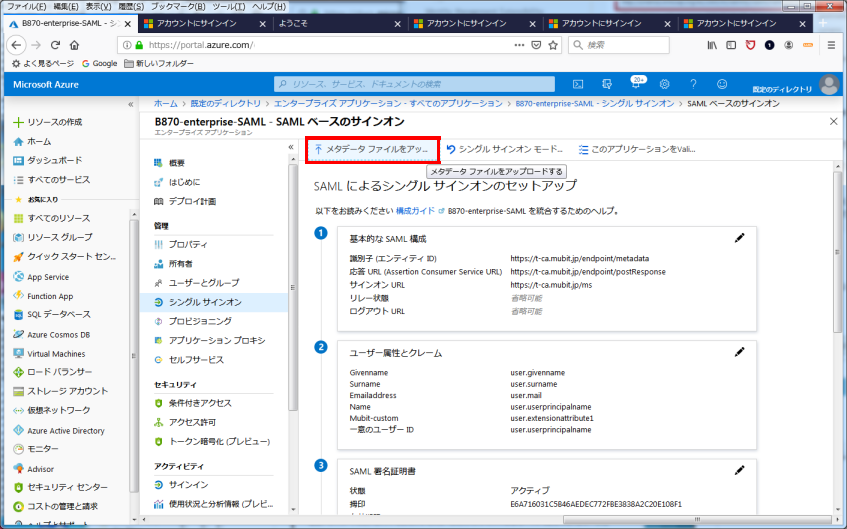847x529 pixels.
Task: Focus the Azure resource search box
Action: tap(414, 84)
